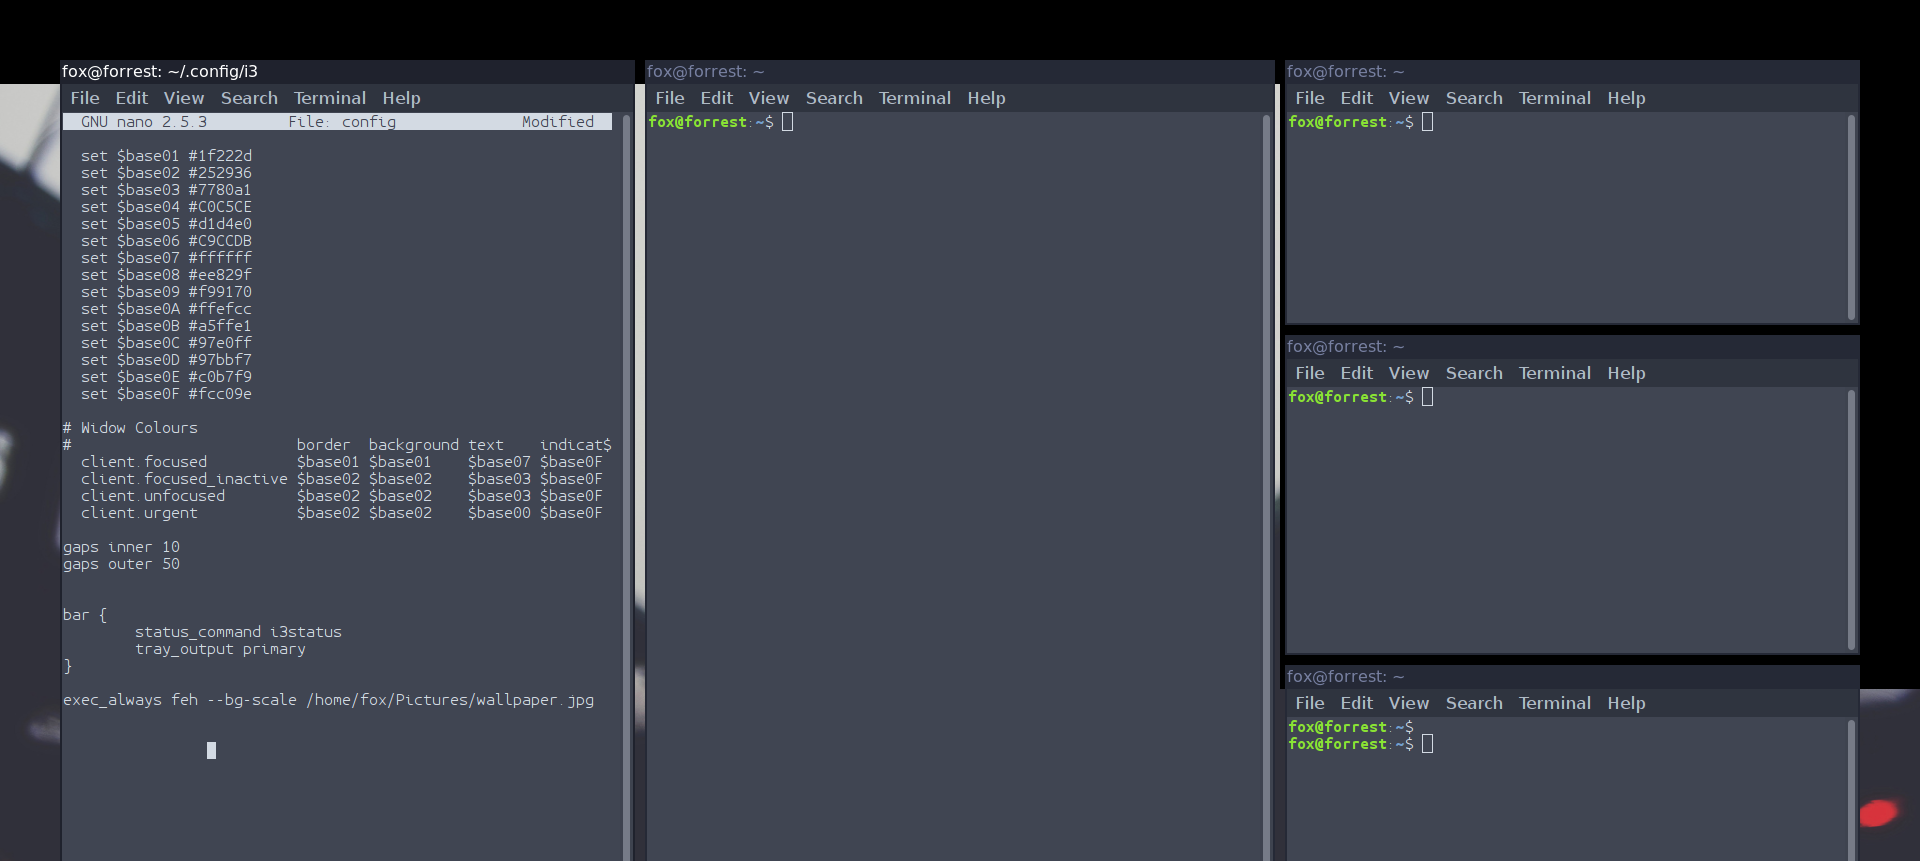
Task: Open Help menu in middle-right terminal
Action: click(x=1626, y=373)
